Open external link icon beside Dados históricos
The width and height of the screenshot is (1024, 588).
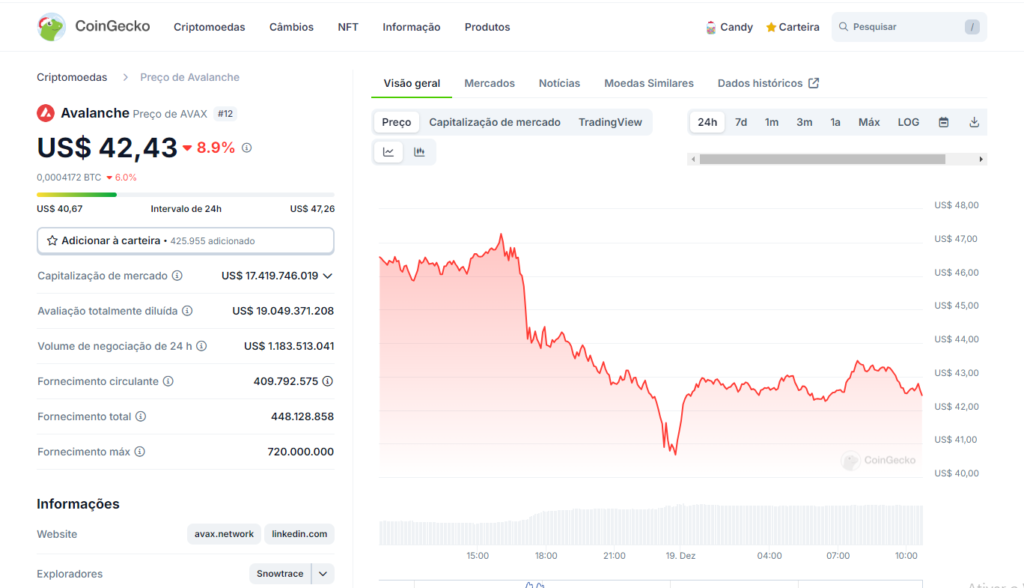click(814, 83)
